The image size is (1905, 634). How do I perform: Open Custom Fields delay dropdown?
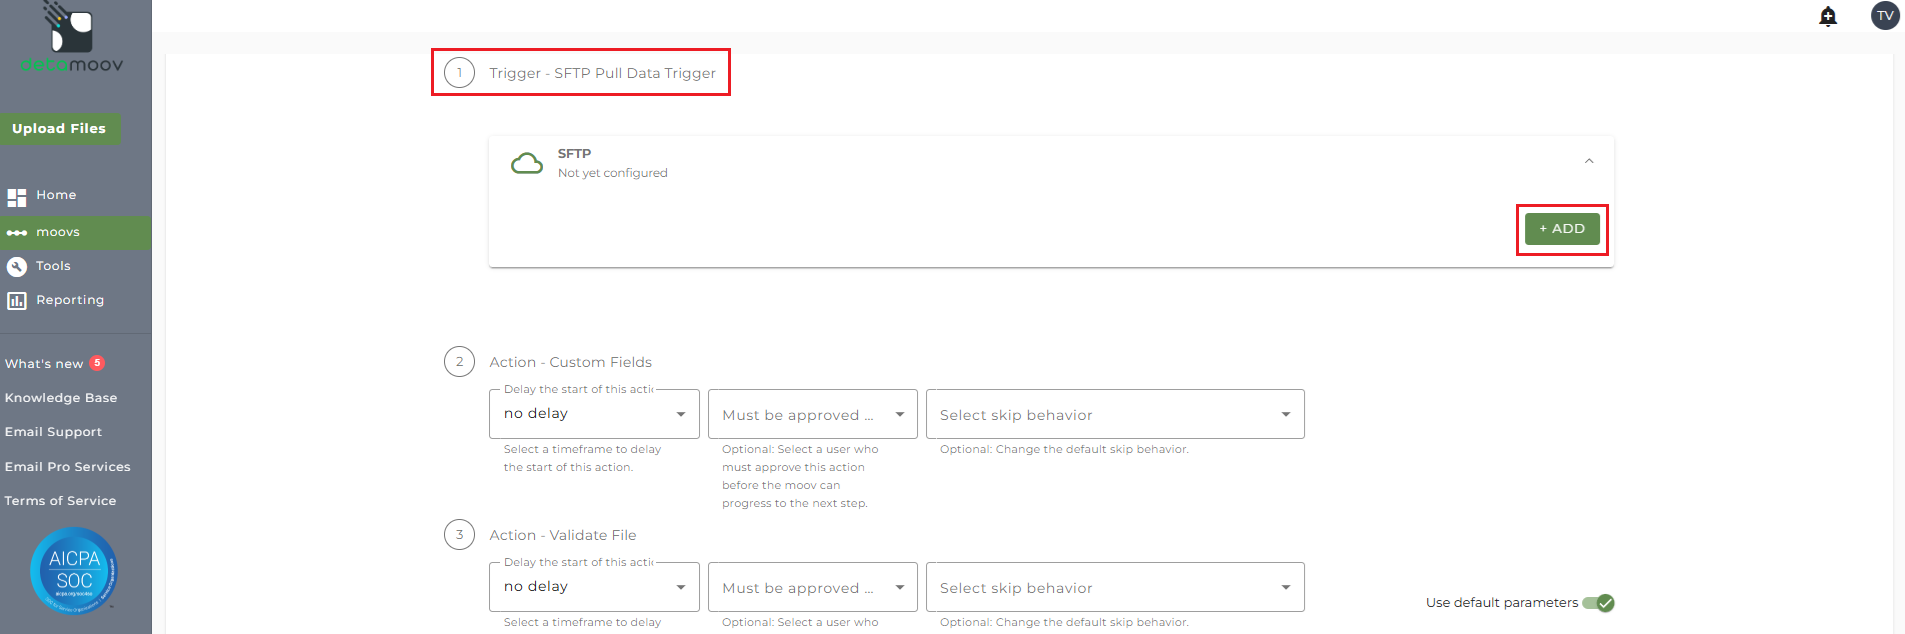[x=594, y=414]
